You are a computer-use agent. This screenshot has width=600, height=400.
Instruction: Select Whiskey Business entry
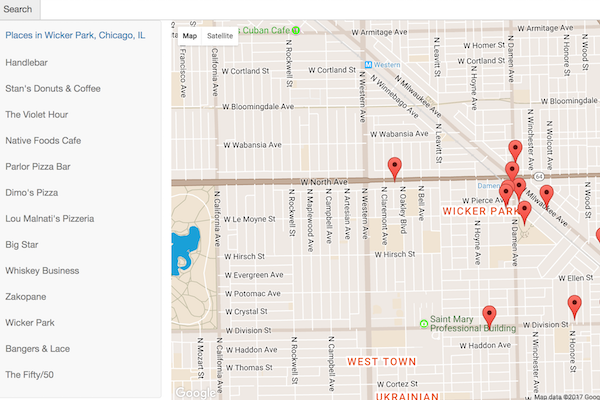click(x=42, y=271)
